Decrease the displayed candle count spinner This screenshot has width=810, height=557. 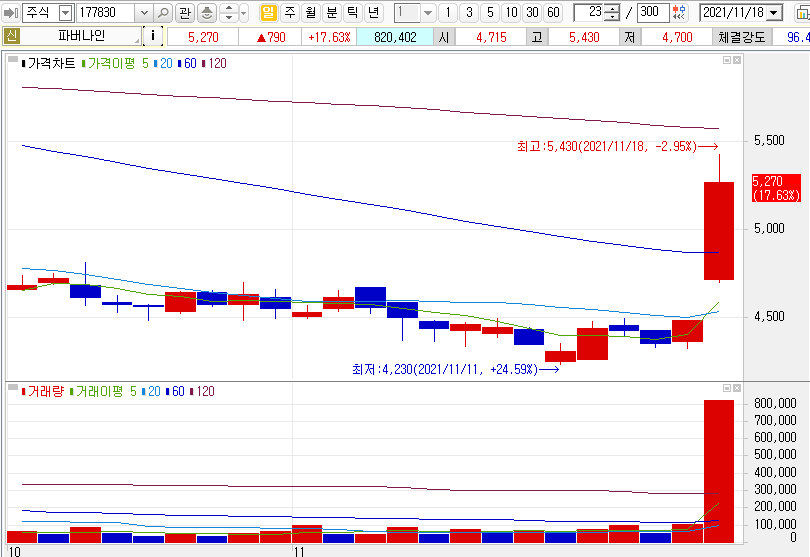pos(612,17)
